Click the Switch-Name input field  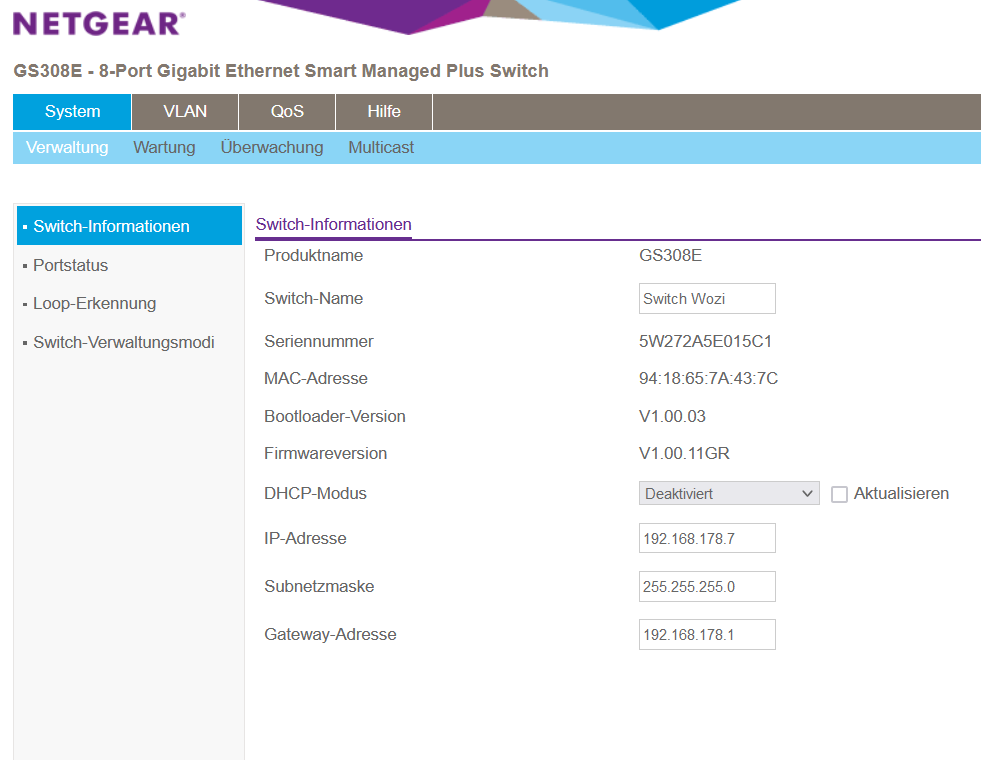707,298
